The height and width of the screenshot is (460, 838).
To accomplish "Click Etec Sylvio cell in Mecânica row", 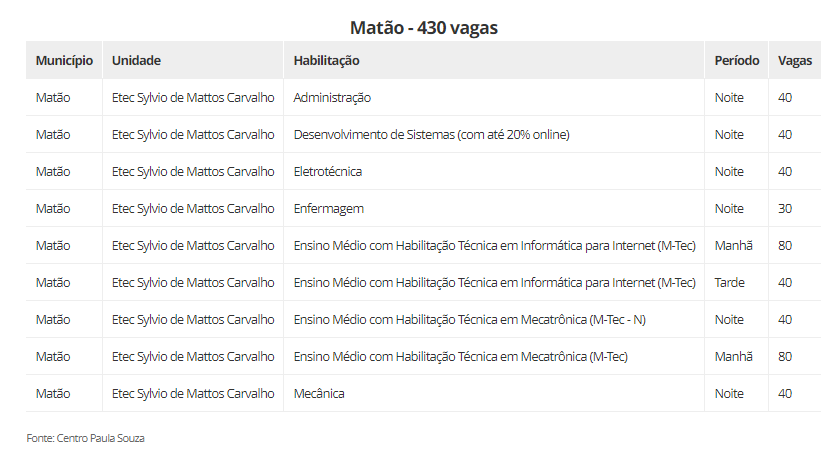I will (192, 394).
